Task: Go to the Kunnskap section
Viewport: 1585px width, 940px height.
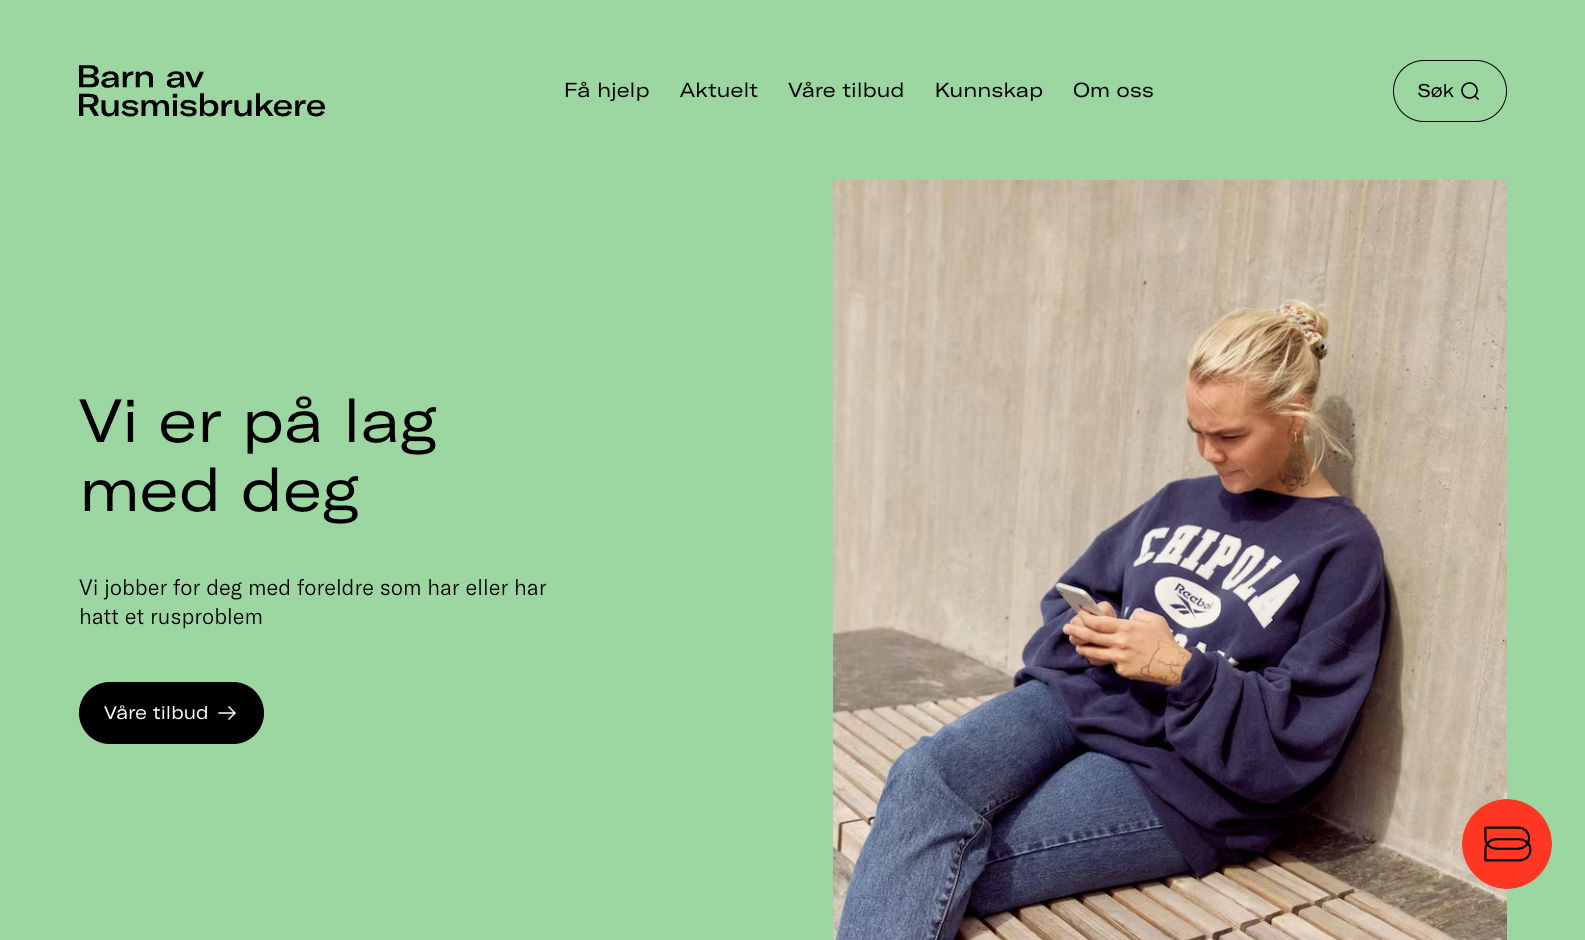Action: point(988,90)
